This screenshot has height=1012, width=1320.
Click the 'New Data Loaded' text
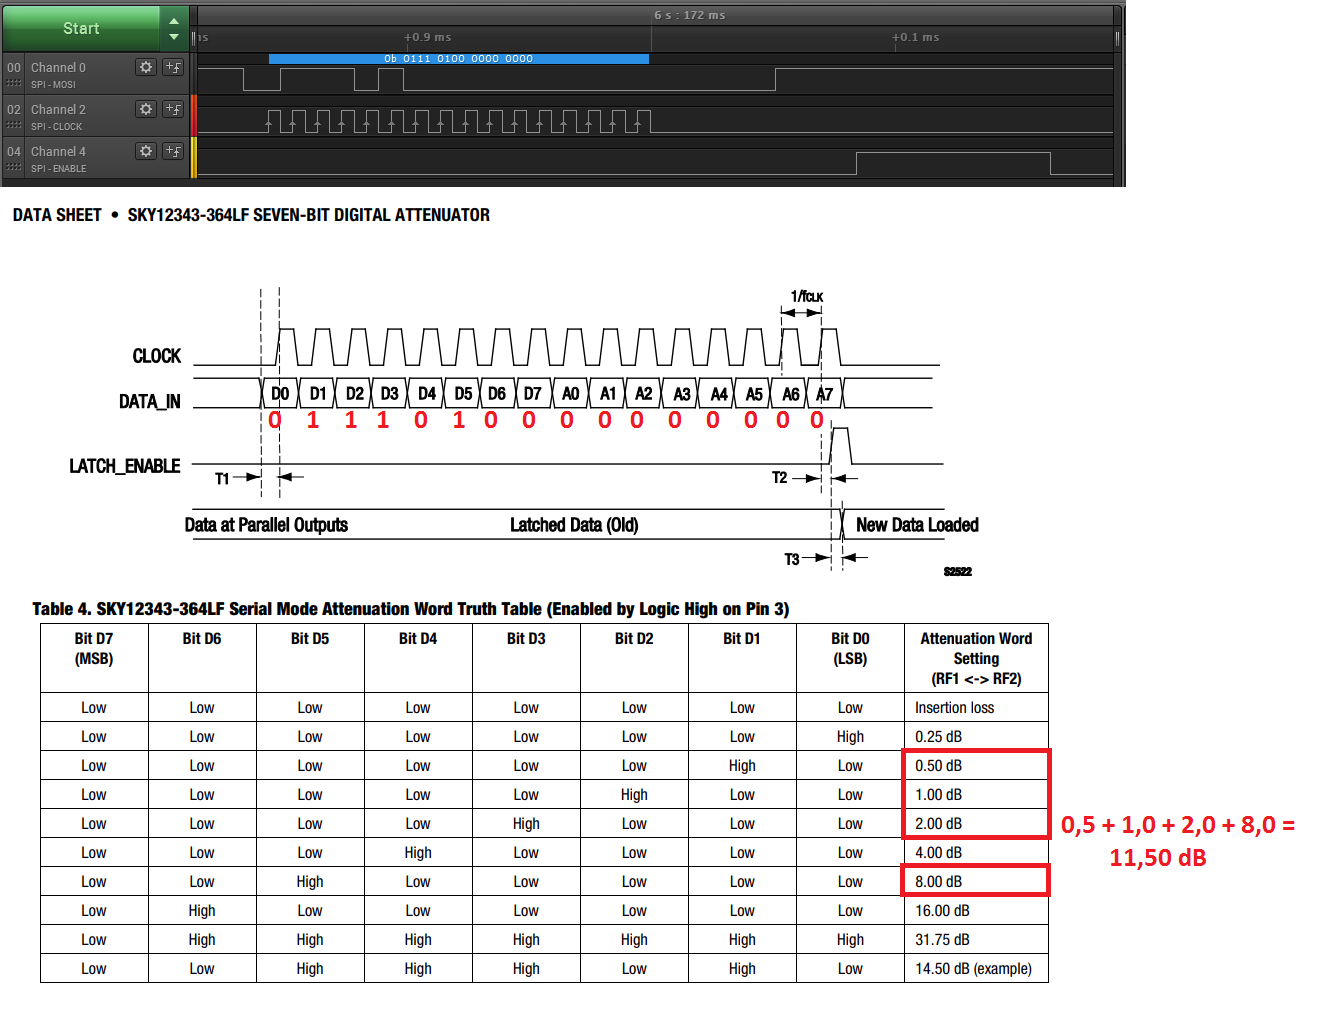click(x=917, y=525)
